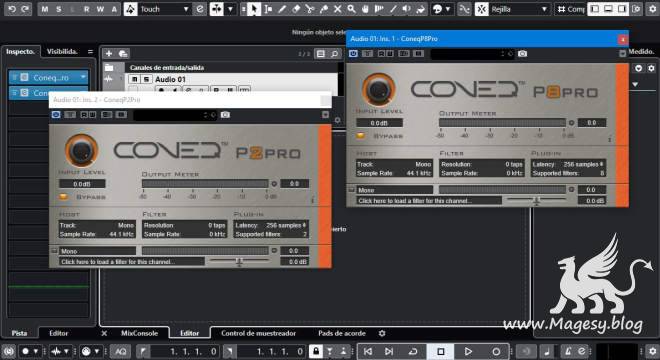Toggle the punch points lock button
Viewport: 660px width, 360px height.
316,351
